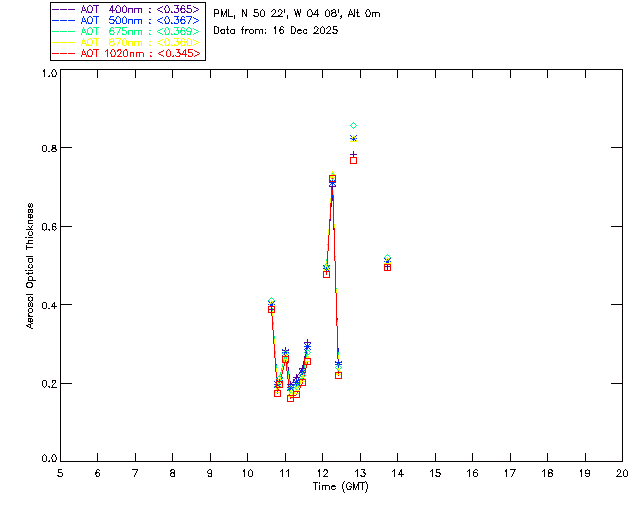640x512 pixels.
Task: Click the first red square point near 0.39
Action: tap(271, 309)
